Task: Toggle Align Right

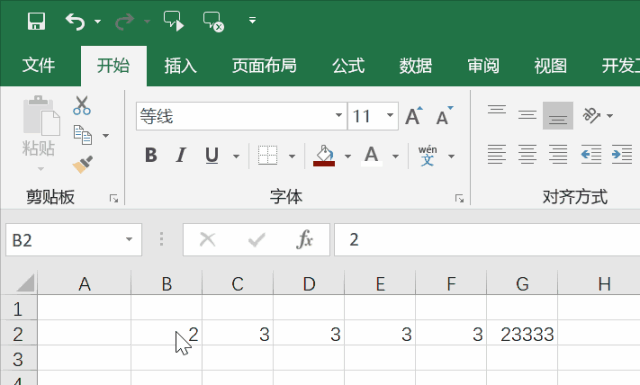Action: [558, 155]
